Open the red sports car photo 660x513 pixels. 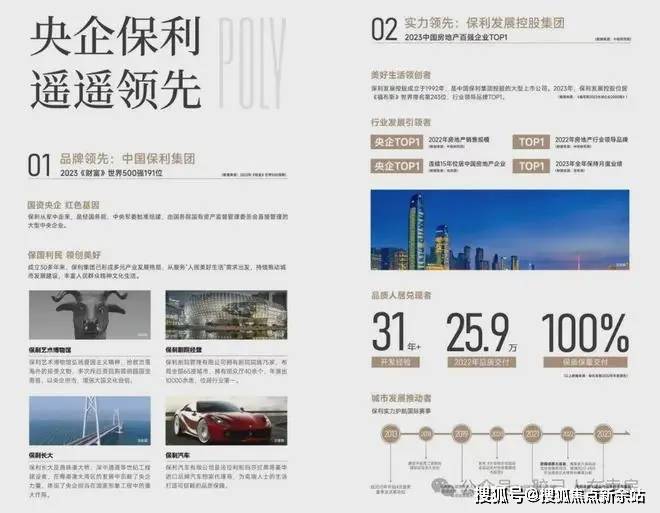226,420
